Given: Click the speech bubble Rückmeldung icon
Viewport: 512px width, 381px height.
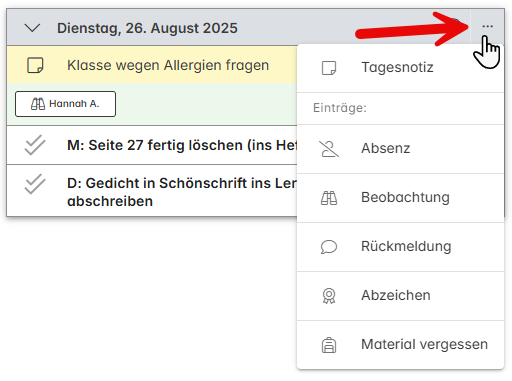Looking at the screenshot, I should (329, 247).
